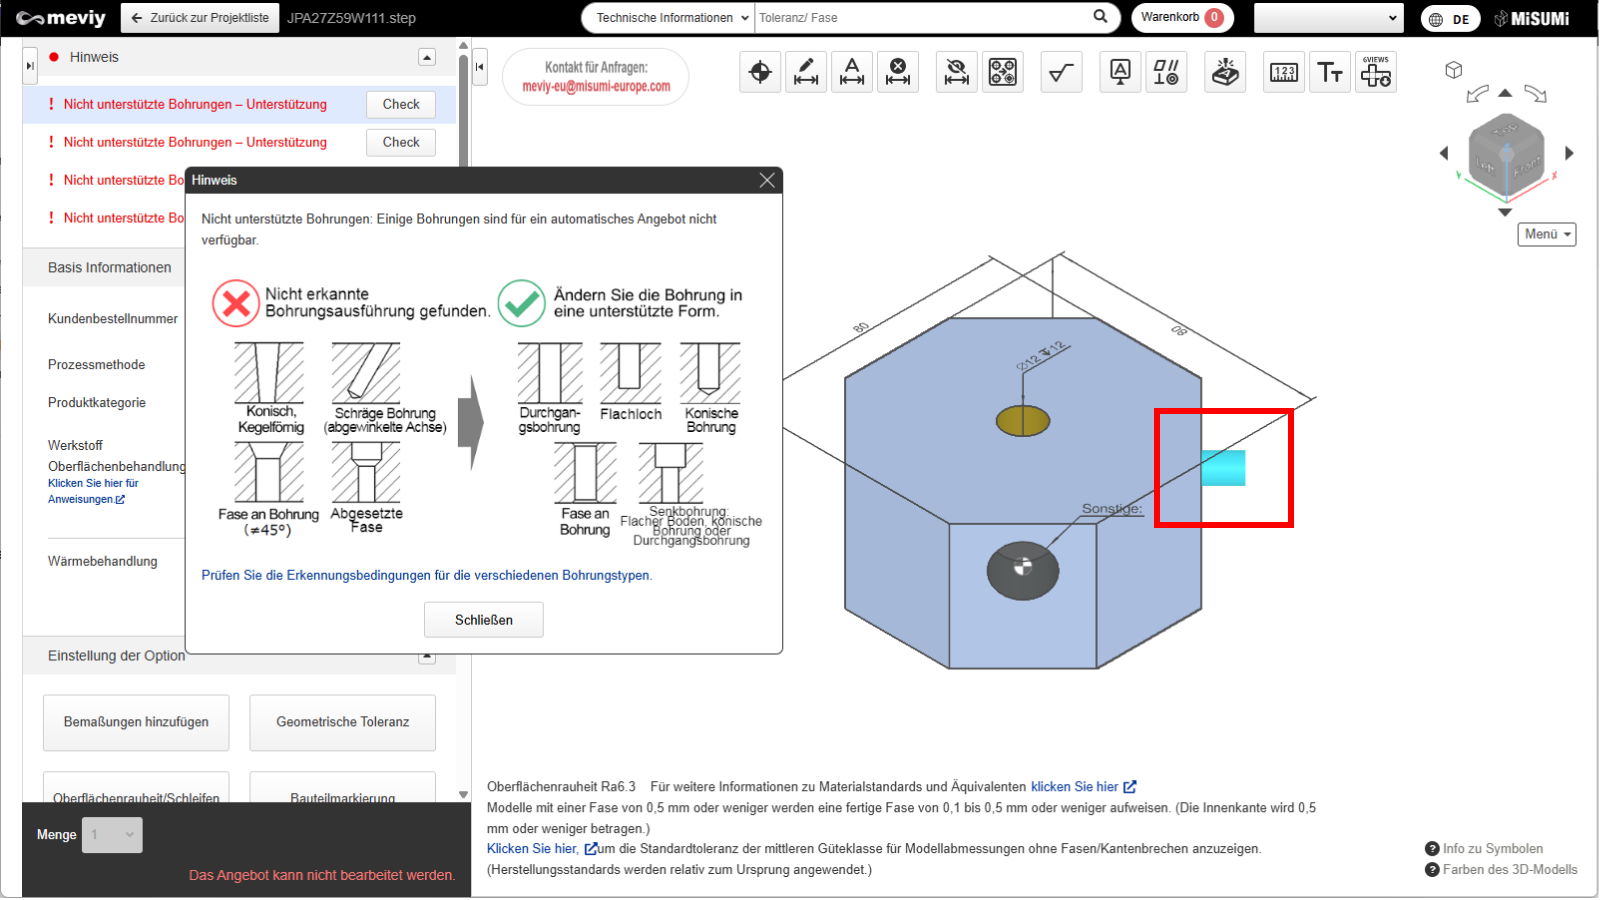Image resolution: width=1600 pixels, height=900 pixels.
Task: Click the 6VIEWS download icon
Action: click(1376, 72)
